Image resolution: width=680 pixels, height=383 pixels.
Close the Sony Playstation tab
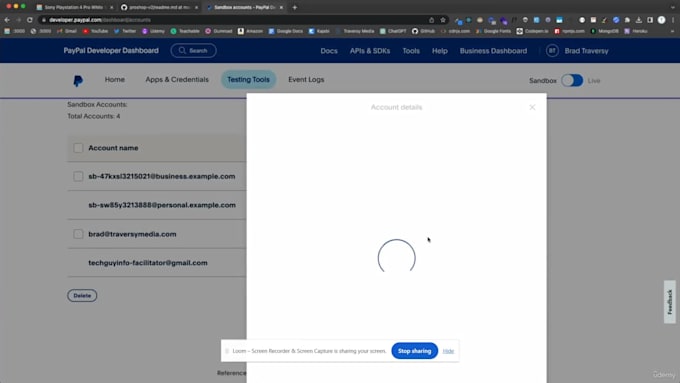coord(111,7)
